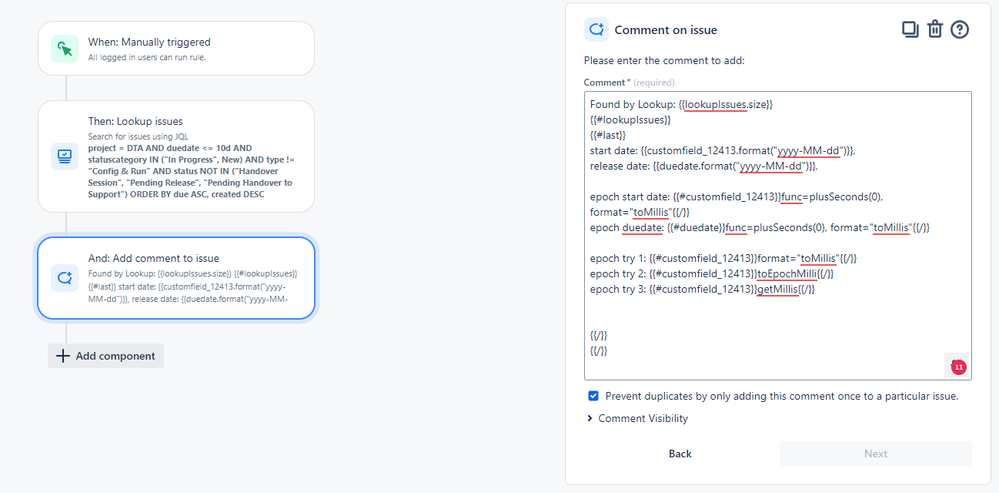999x493 pixels.
Task: Click inside the Comment text area
Action: click(778, 236)
